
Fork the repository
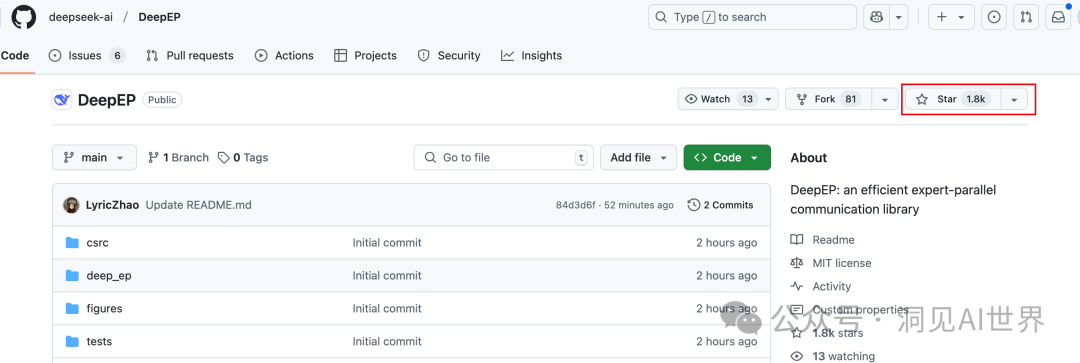(x=829, y=99)
